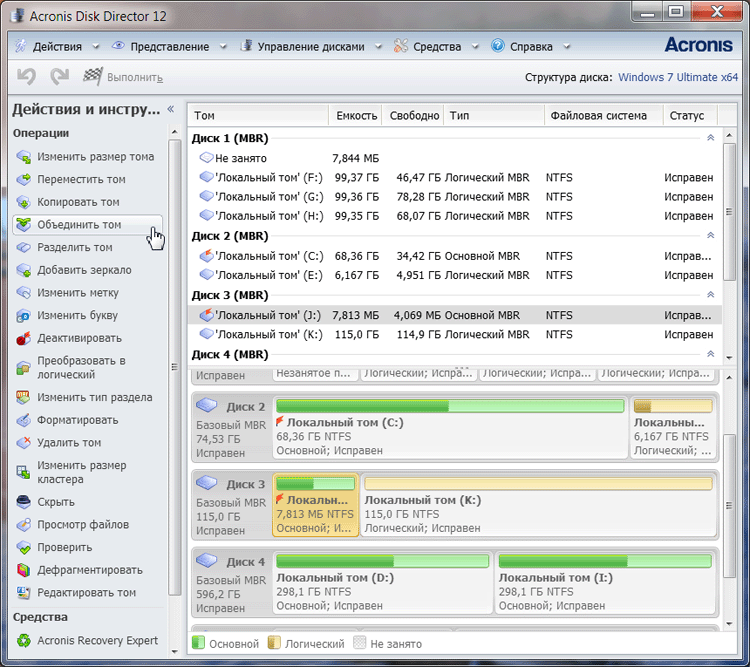Sort by the Свободно column header
The image size is (750, 667).
(413, 115)
